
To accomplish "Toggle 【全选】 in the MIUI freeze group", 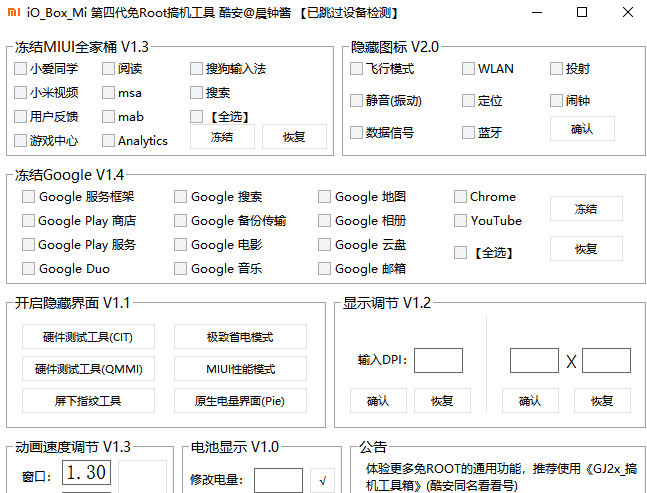I will (x=196, y=116).
